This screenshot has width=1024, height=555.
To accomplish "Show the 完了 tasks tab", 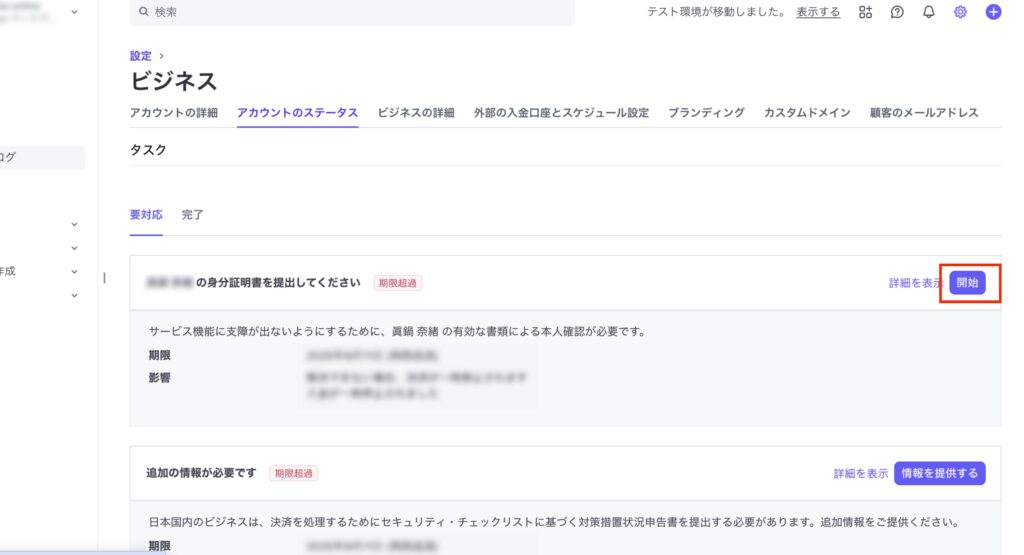I will click(192, 215).
